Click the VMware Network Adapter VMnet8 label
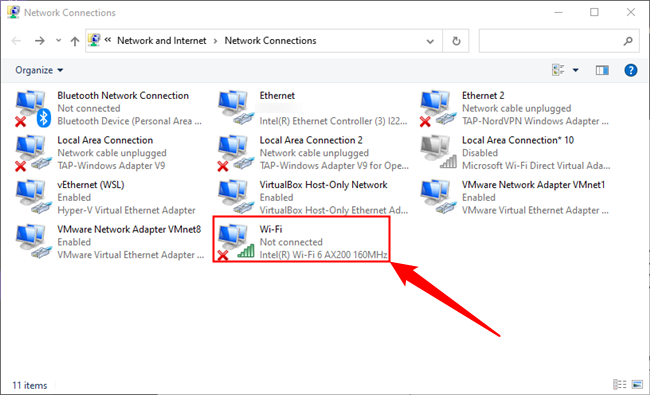The image size is (650, 395). (x=129, y=229)
